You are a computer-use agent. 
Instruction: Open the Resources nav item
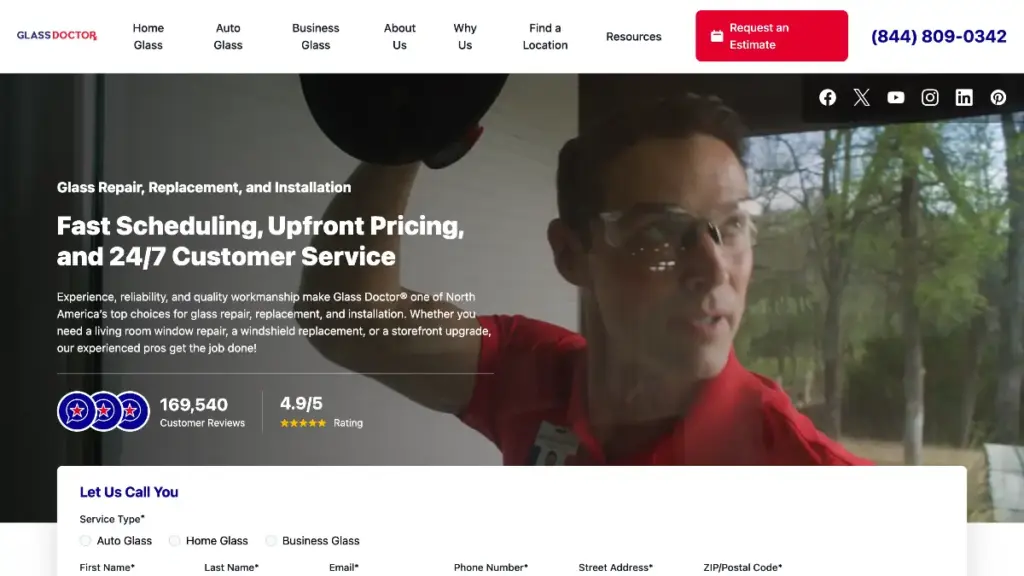pos(633,37)
